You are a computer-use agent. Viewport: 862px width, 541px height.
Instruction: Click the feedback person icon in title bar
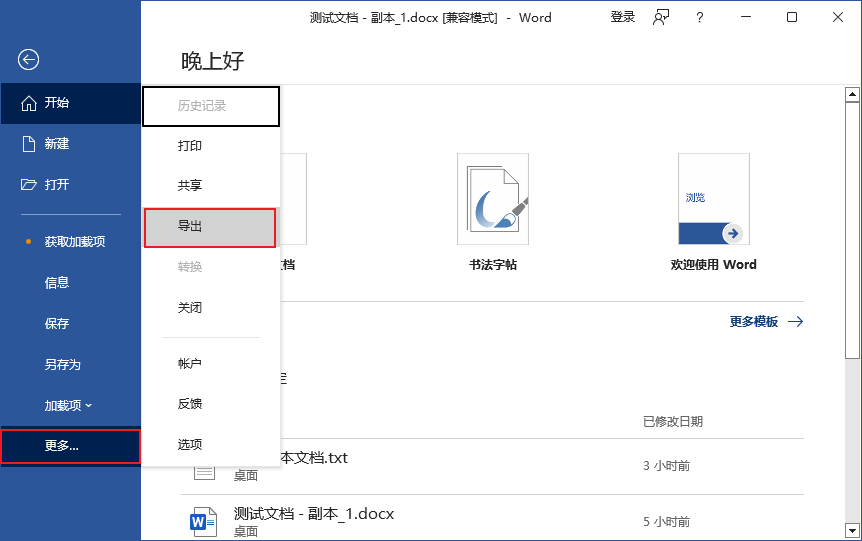pyautogui.click(x=661, y=18)
